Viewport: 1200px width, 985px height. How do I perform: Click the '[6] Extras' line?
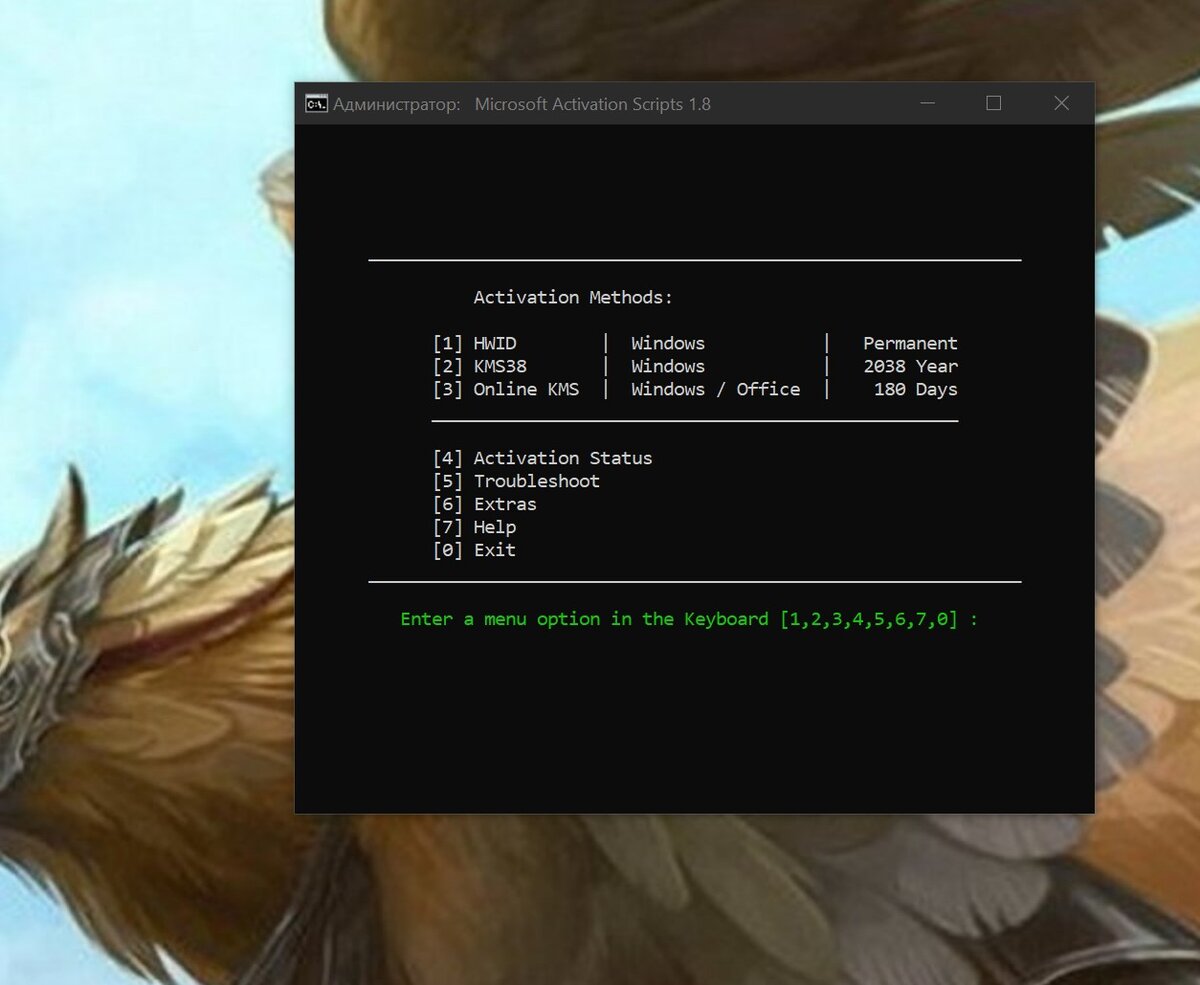pyautogui.click(x=484, y=504)
